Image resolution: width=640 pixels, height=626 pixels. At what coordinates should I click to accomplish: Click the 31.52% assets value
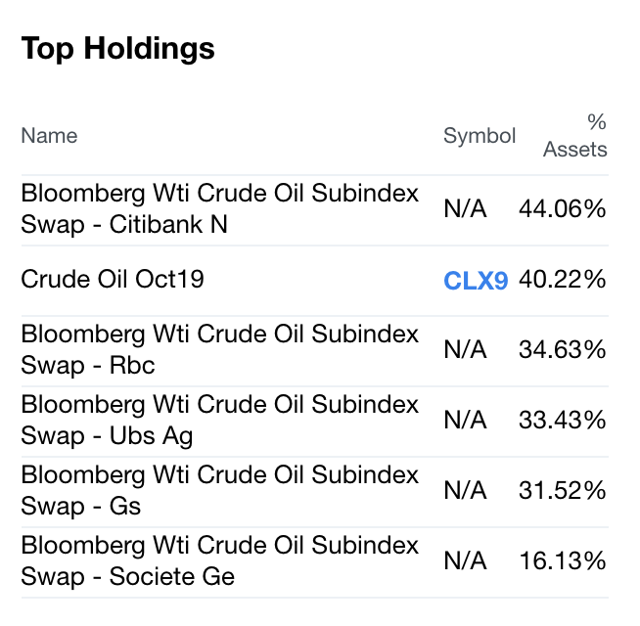[562, 491]
